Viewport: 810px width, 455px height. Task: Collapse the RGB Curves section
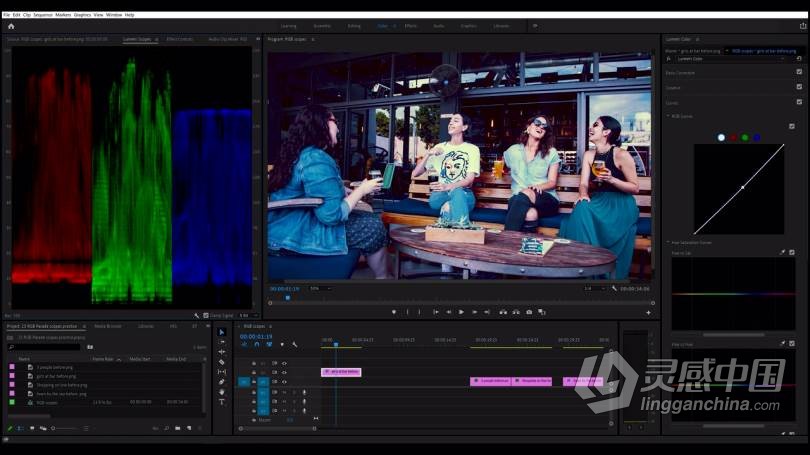point(668,116)
